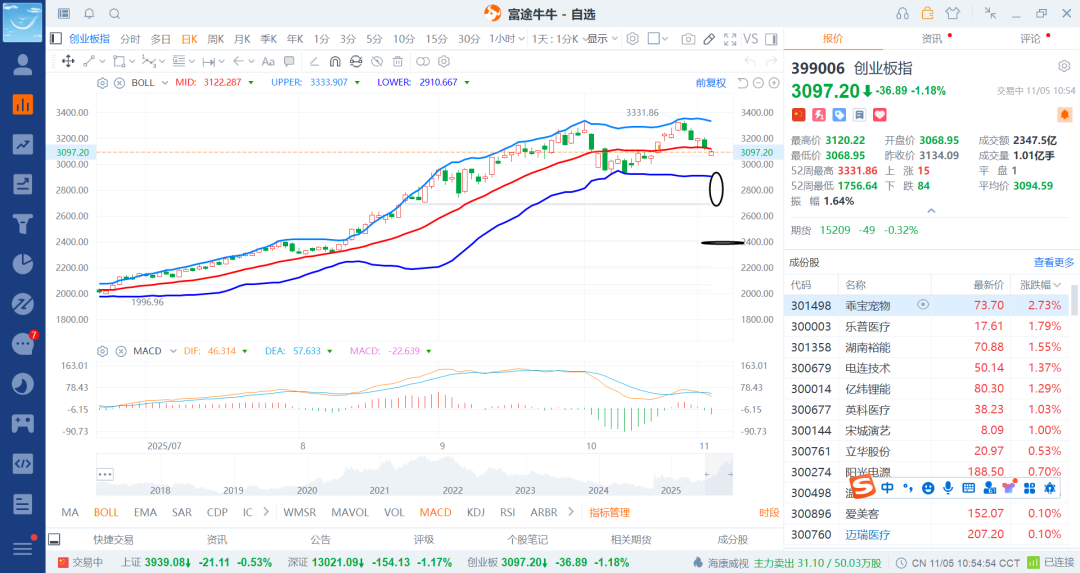Enable magnet snap drawing mode
Viewport: 1080px width, 573px height.
(335, 61)
